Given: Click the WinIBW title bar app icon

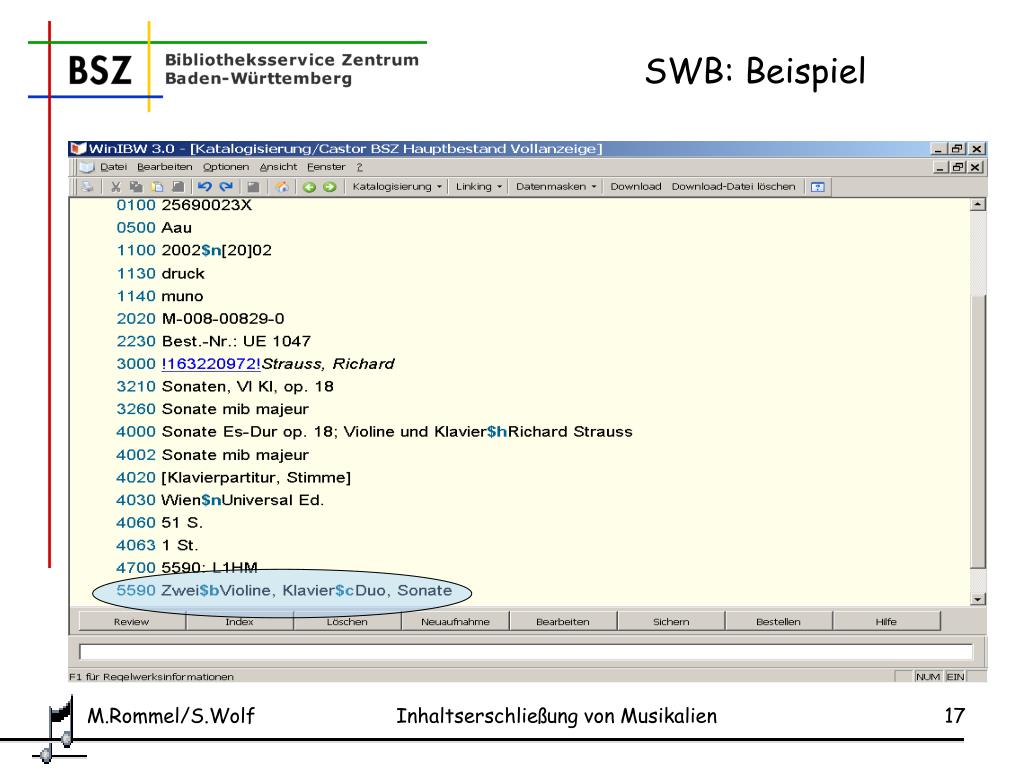Looking at the screenshot, I should (x=78, y=148).
